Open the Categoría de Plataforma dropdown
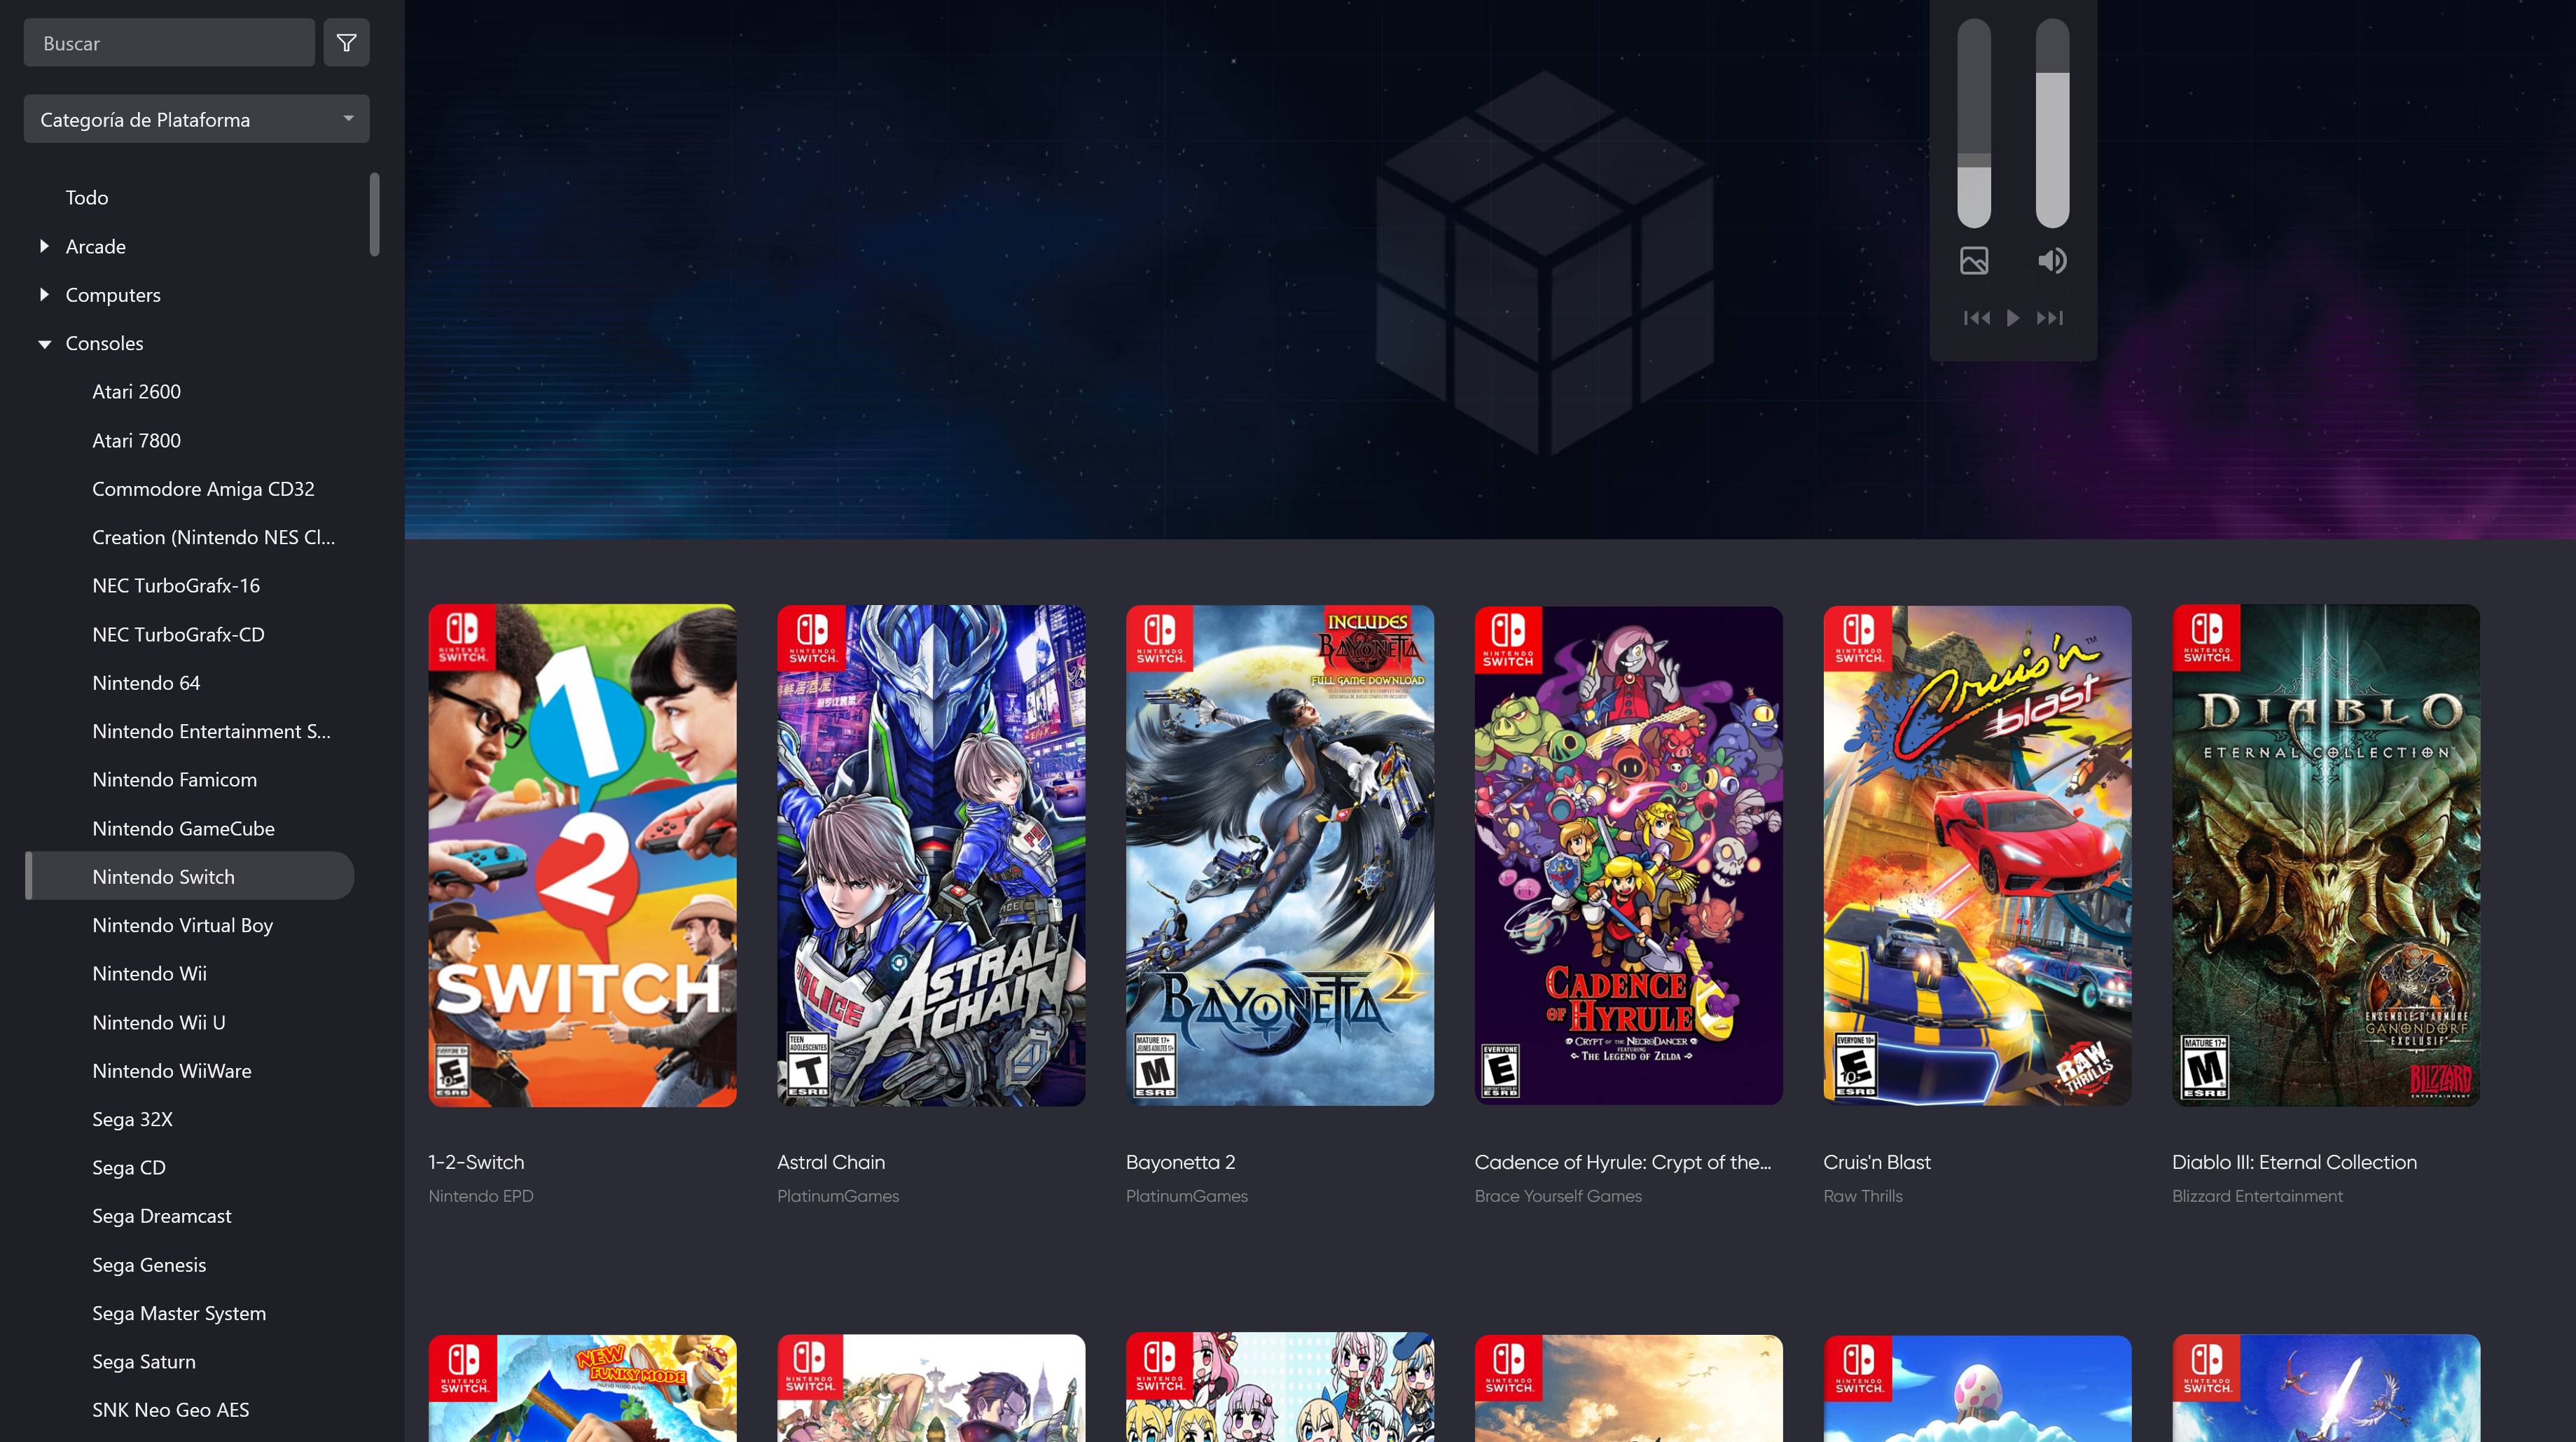 pyautogui.click(x=197, y=119)
